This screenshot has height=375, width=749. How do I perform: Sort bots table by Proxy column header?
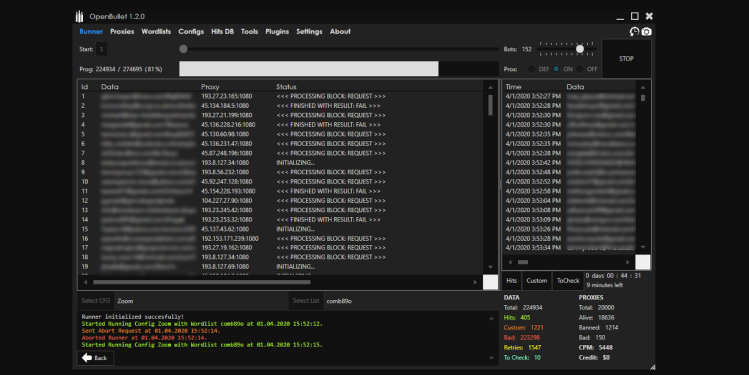coord(210,86)
